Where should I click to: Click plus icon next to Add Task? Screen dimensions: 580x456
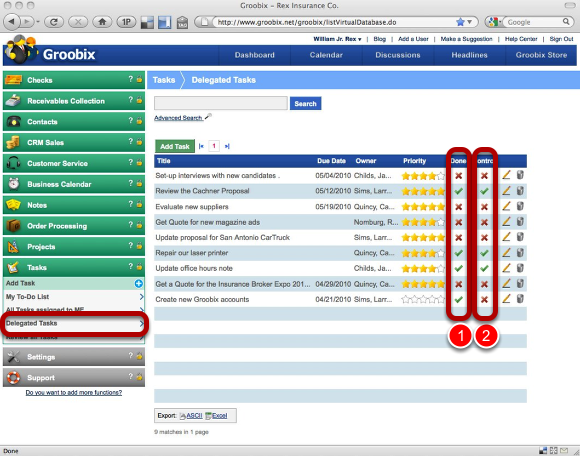click(139, 284)
